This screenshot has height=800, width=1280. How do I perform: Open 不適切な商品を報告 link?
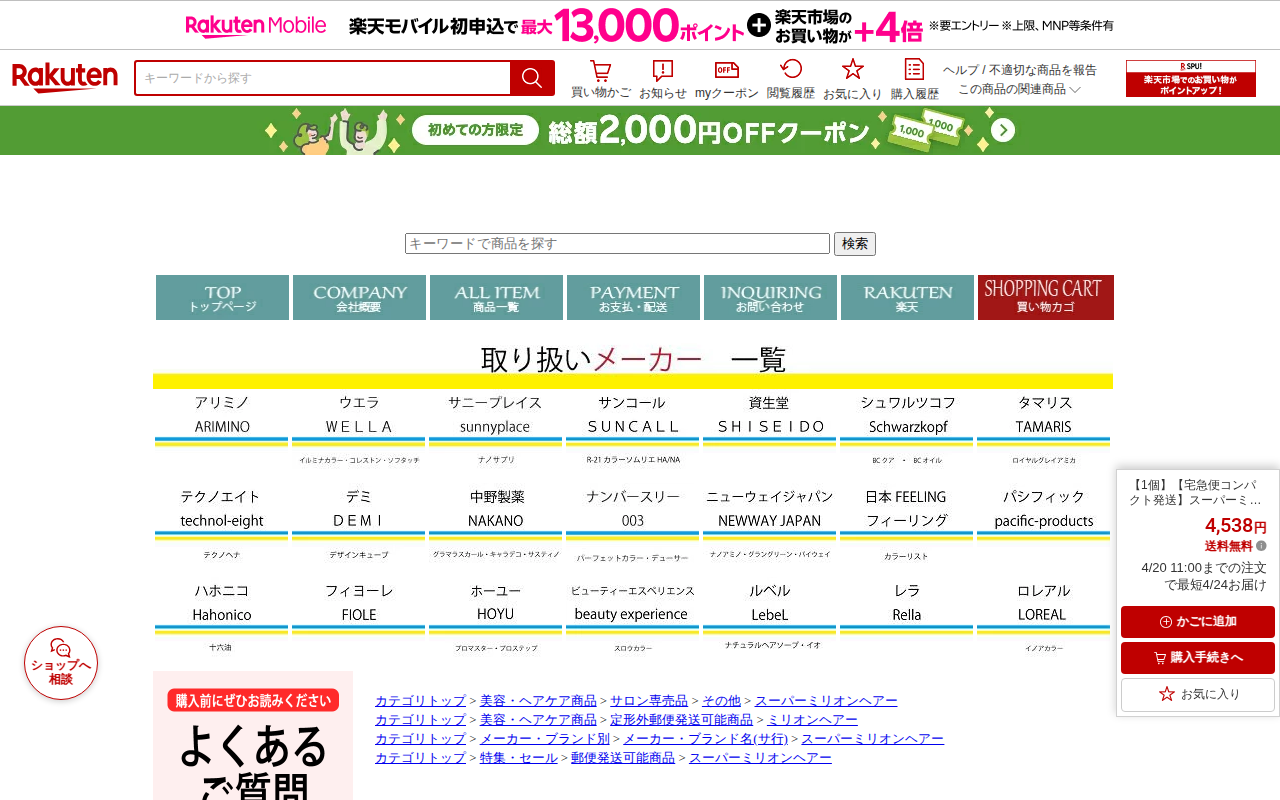(x=1043, y=70)
